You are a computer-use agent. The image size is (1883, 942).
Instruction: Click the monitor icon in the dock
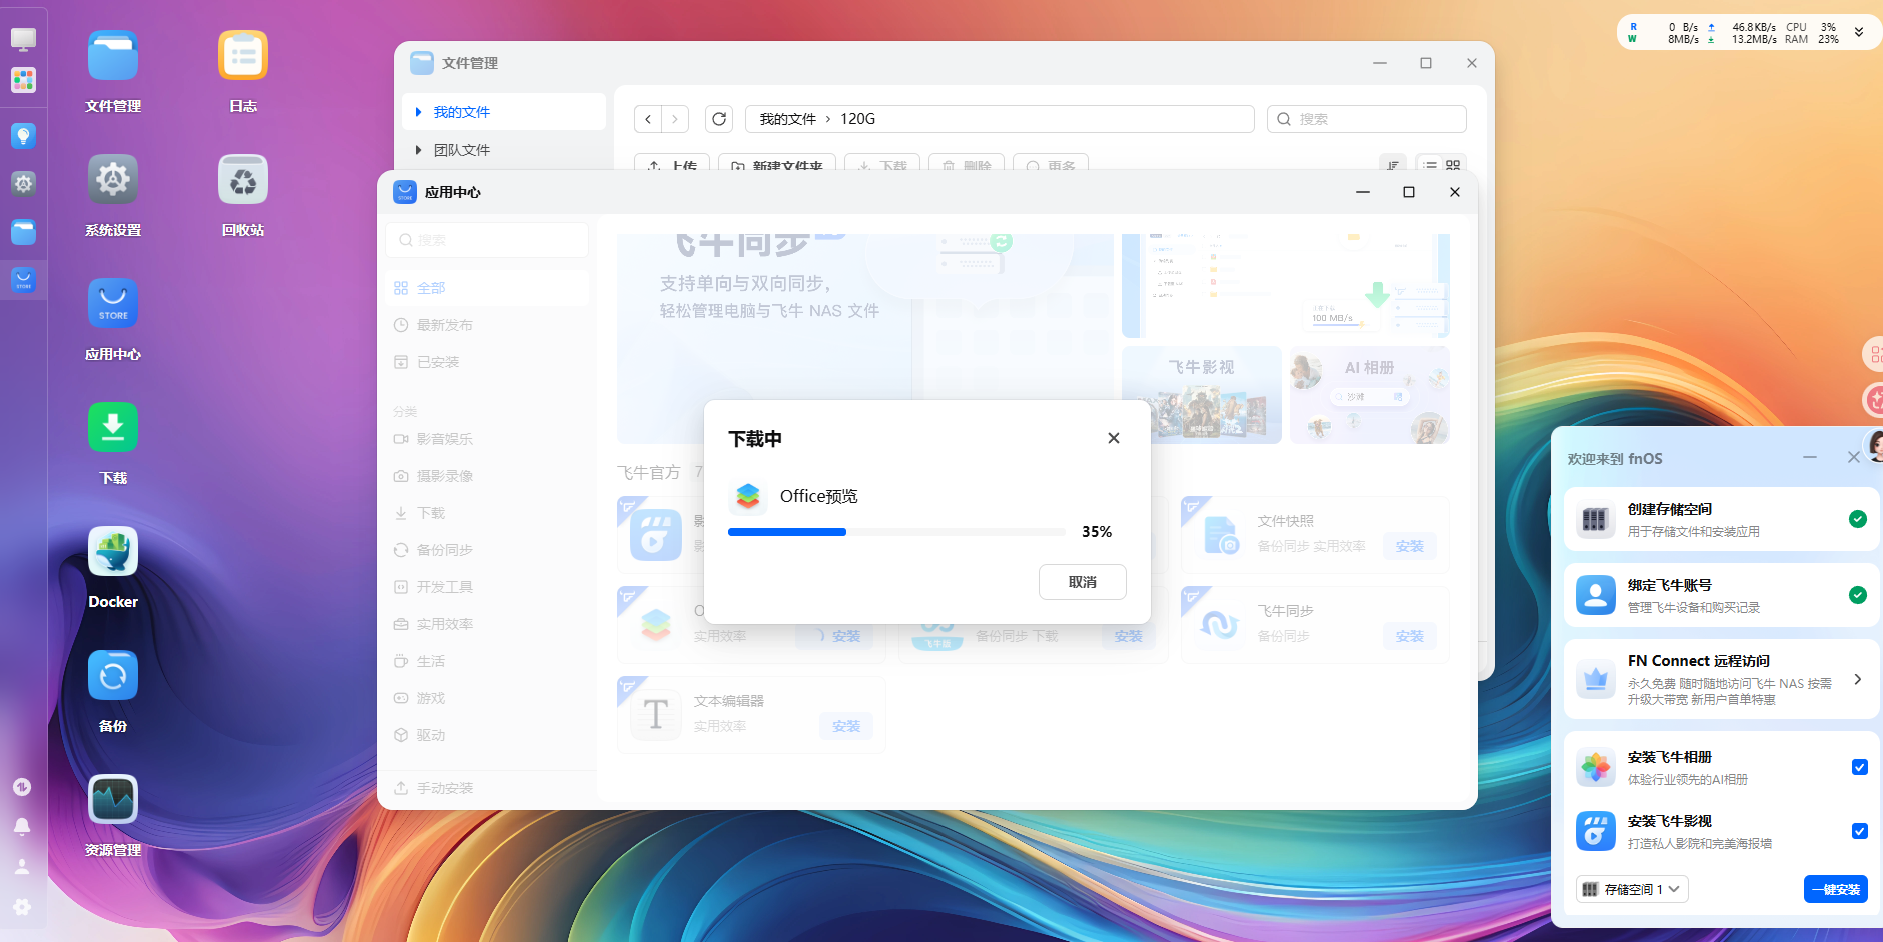pos(23,39)
